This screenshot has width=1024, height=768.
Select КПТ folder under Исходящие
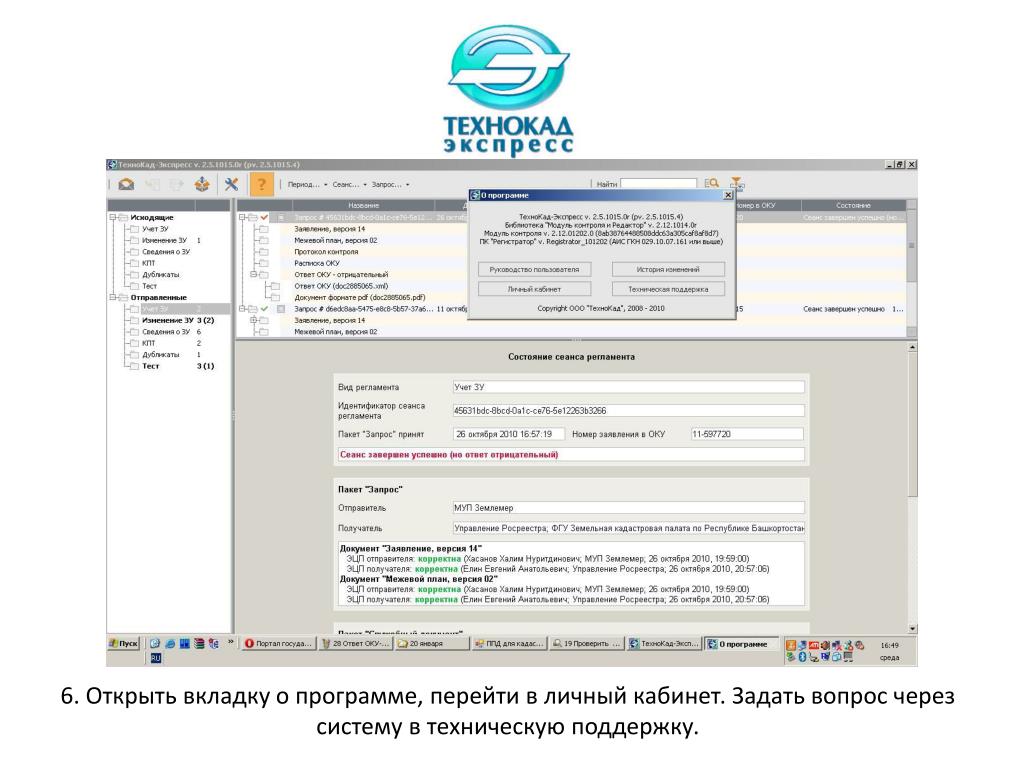point(148,263)
